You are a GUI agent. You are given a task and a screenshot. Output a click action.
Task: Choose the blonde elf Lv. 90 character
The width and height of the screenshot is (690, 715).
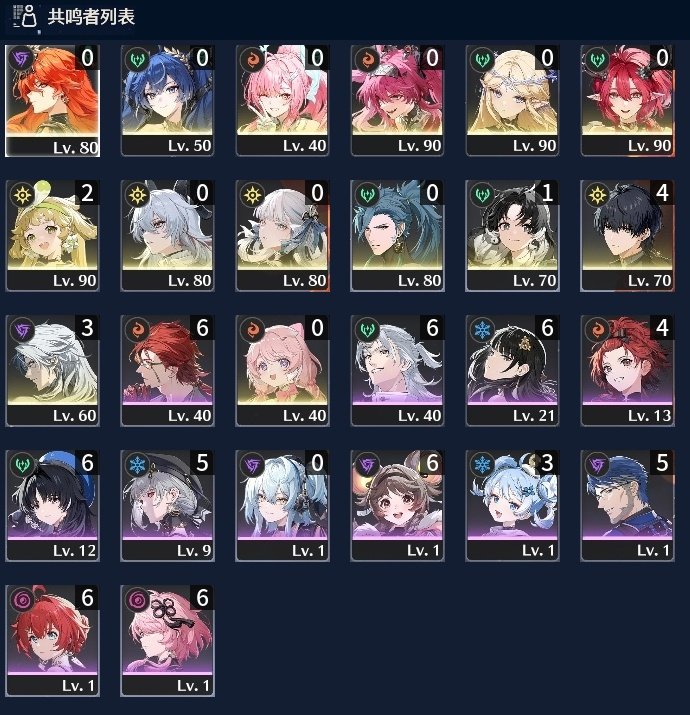coord(512,101)
